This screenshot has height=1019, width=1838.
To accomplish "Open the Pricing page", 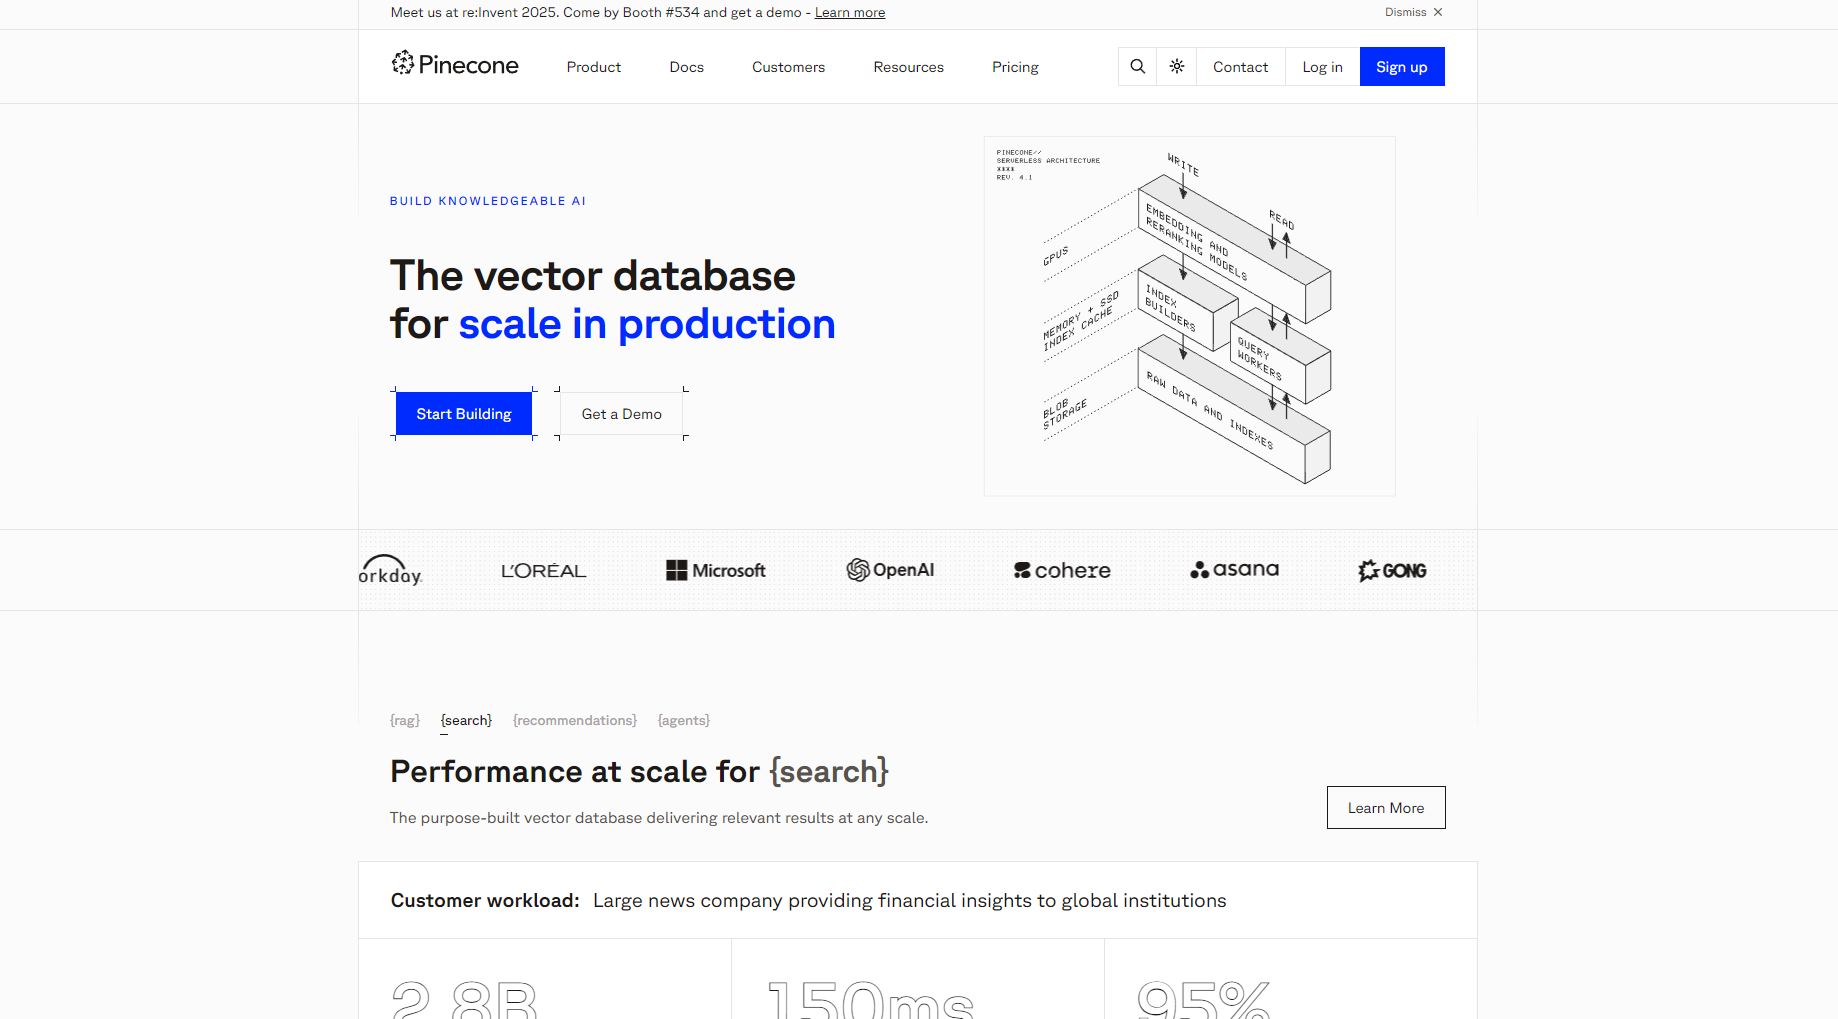I will [1015, 67].
